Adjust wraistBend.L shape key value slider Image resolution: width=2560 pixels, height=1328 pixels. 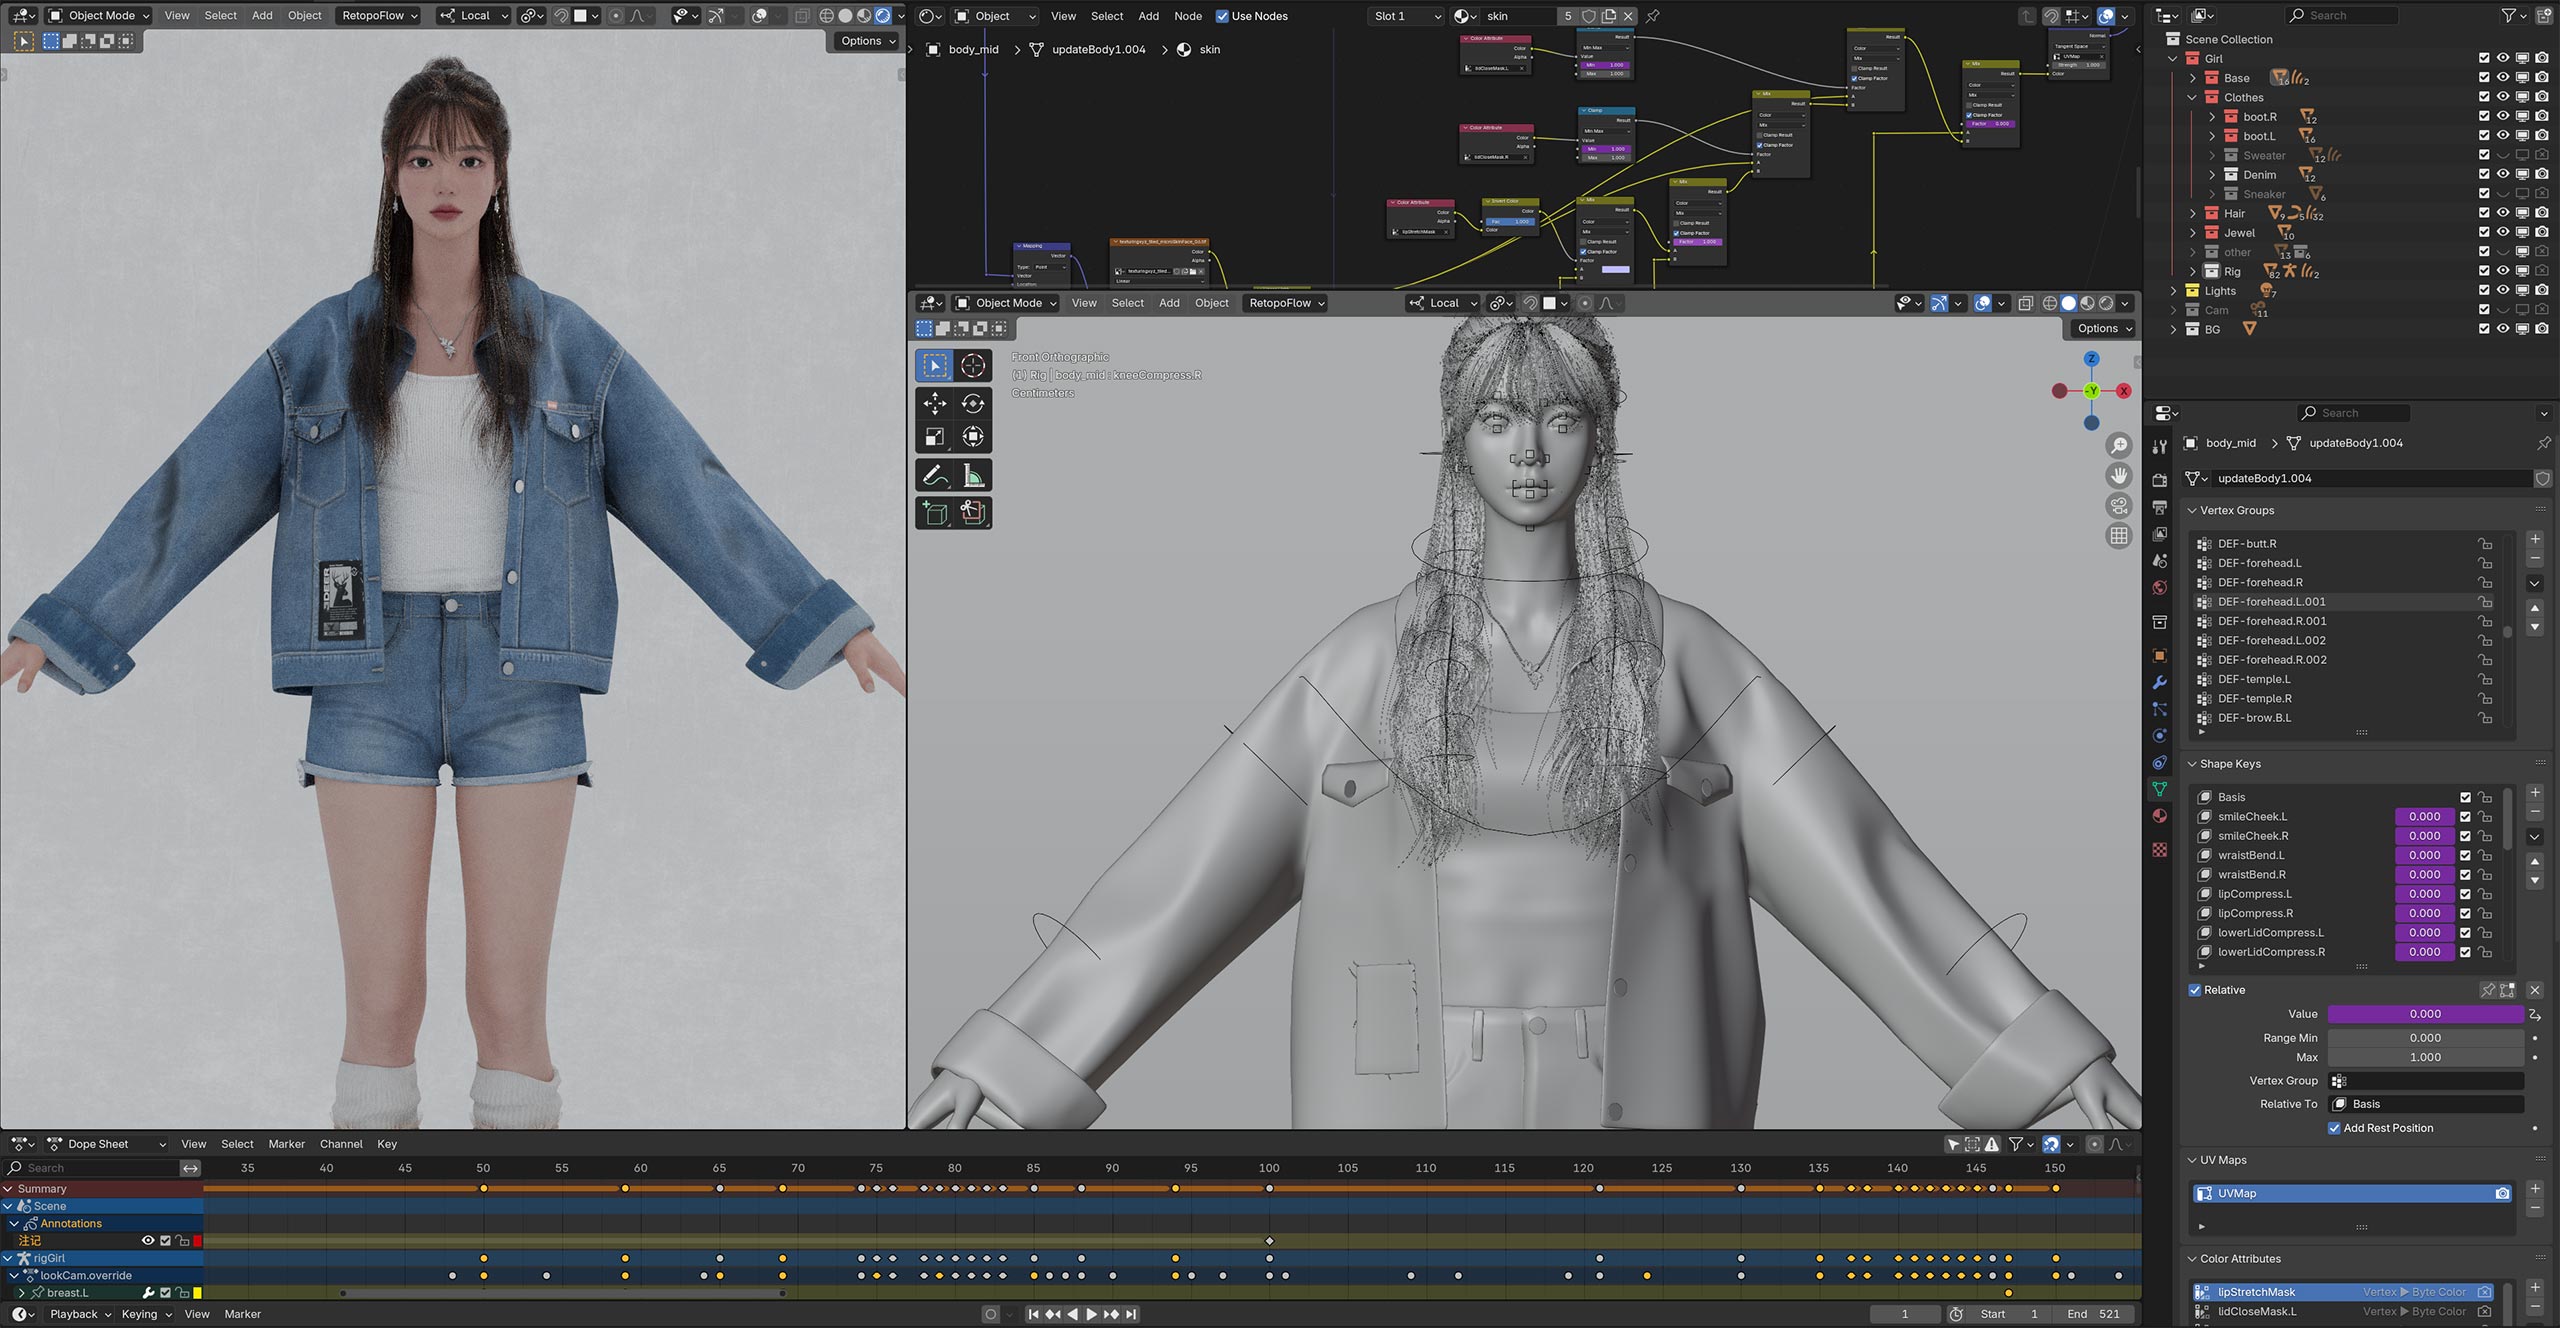pyautogui.click(x=2424, y=856)
